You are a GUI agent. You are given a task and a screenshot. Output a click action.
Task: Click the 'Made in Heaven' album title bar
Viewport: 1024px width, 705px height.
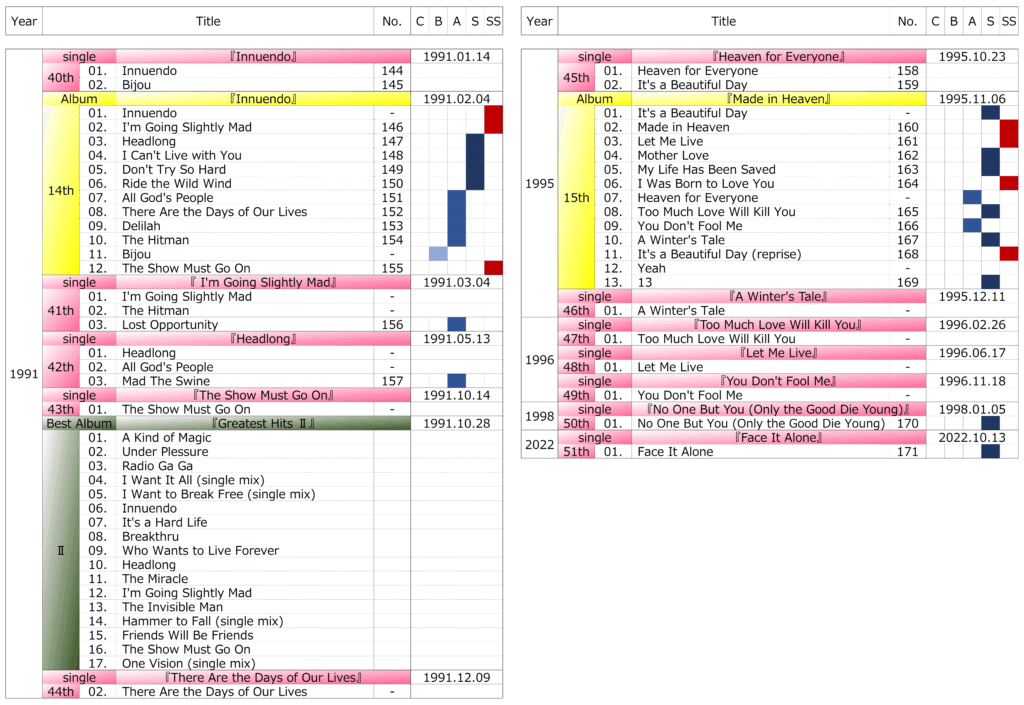click(x=778, y=99)
